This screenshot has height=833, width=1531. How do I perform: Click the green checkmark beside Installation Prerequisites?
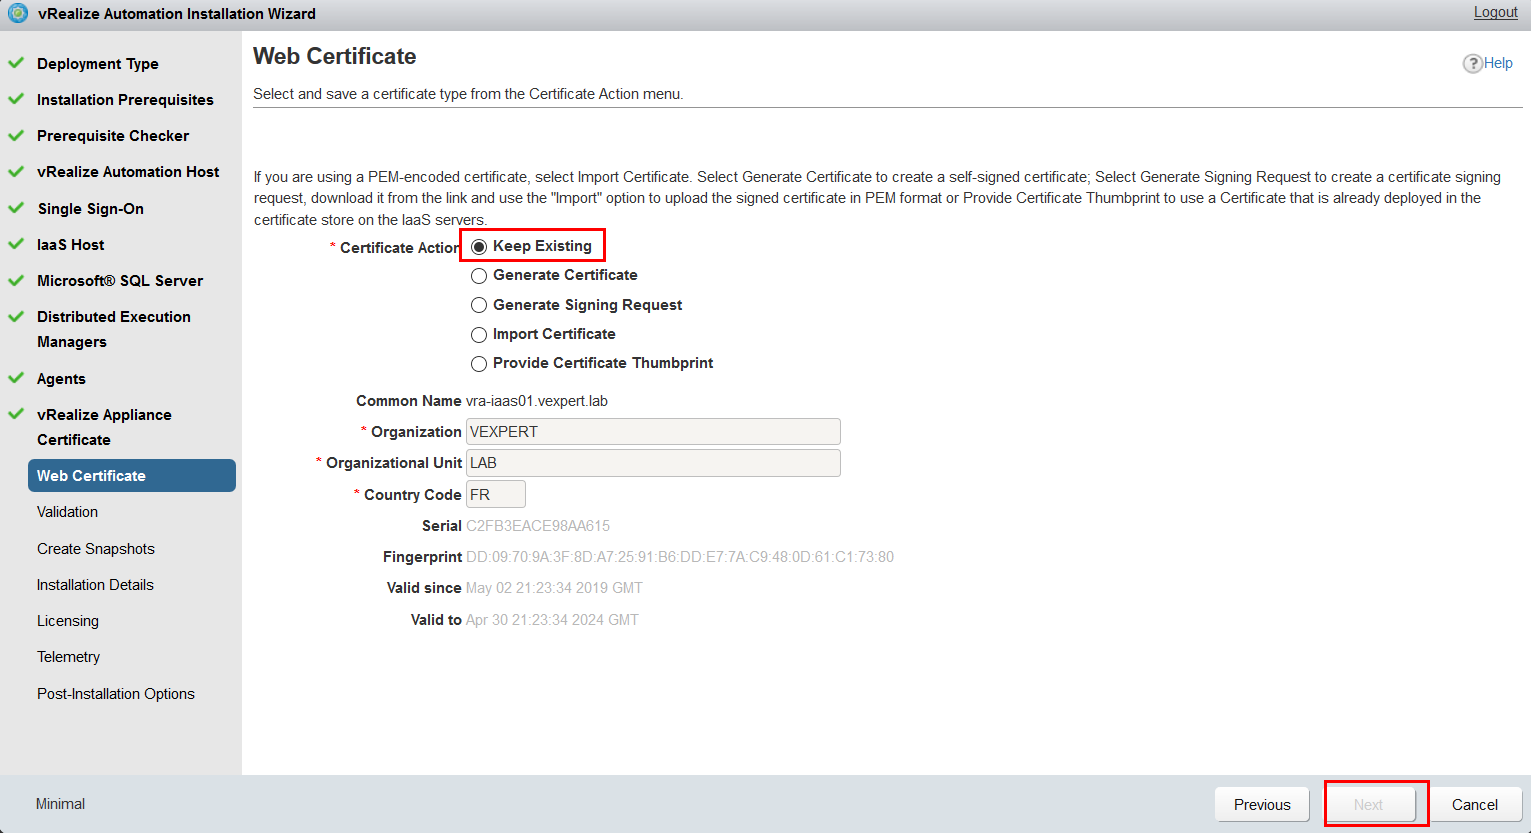(16, 99)
